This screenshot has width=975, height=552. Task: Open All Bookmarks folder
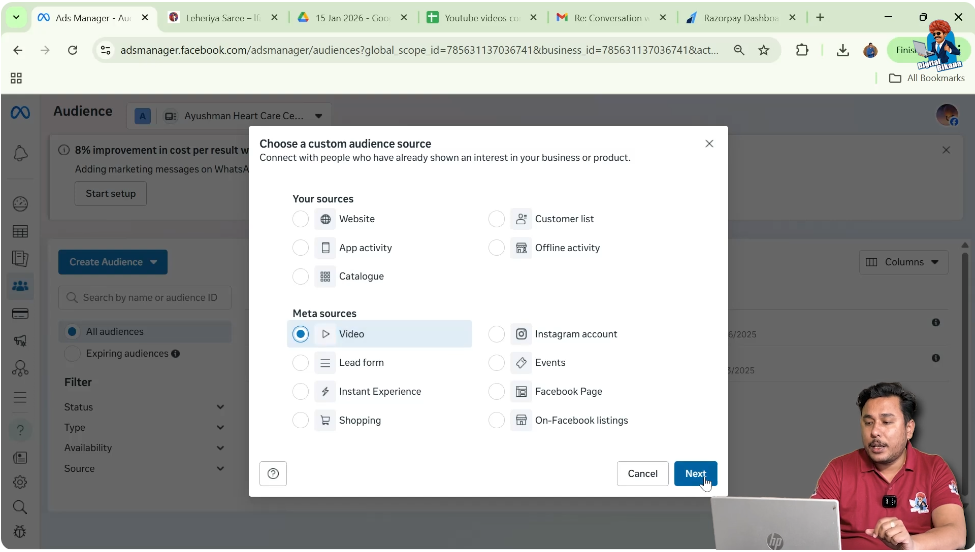coord(926,78)
